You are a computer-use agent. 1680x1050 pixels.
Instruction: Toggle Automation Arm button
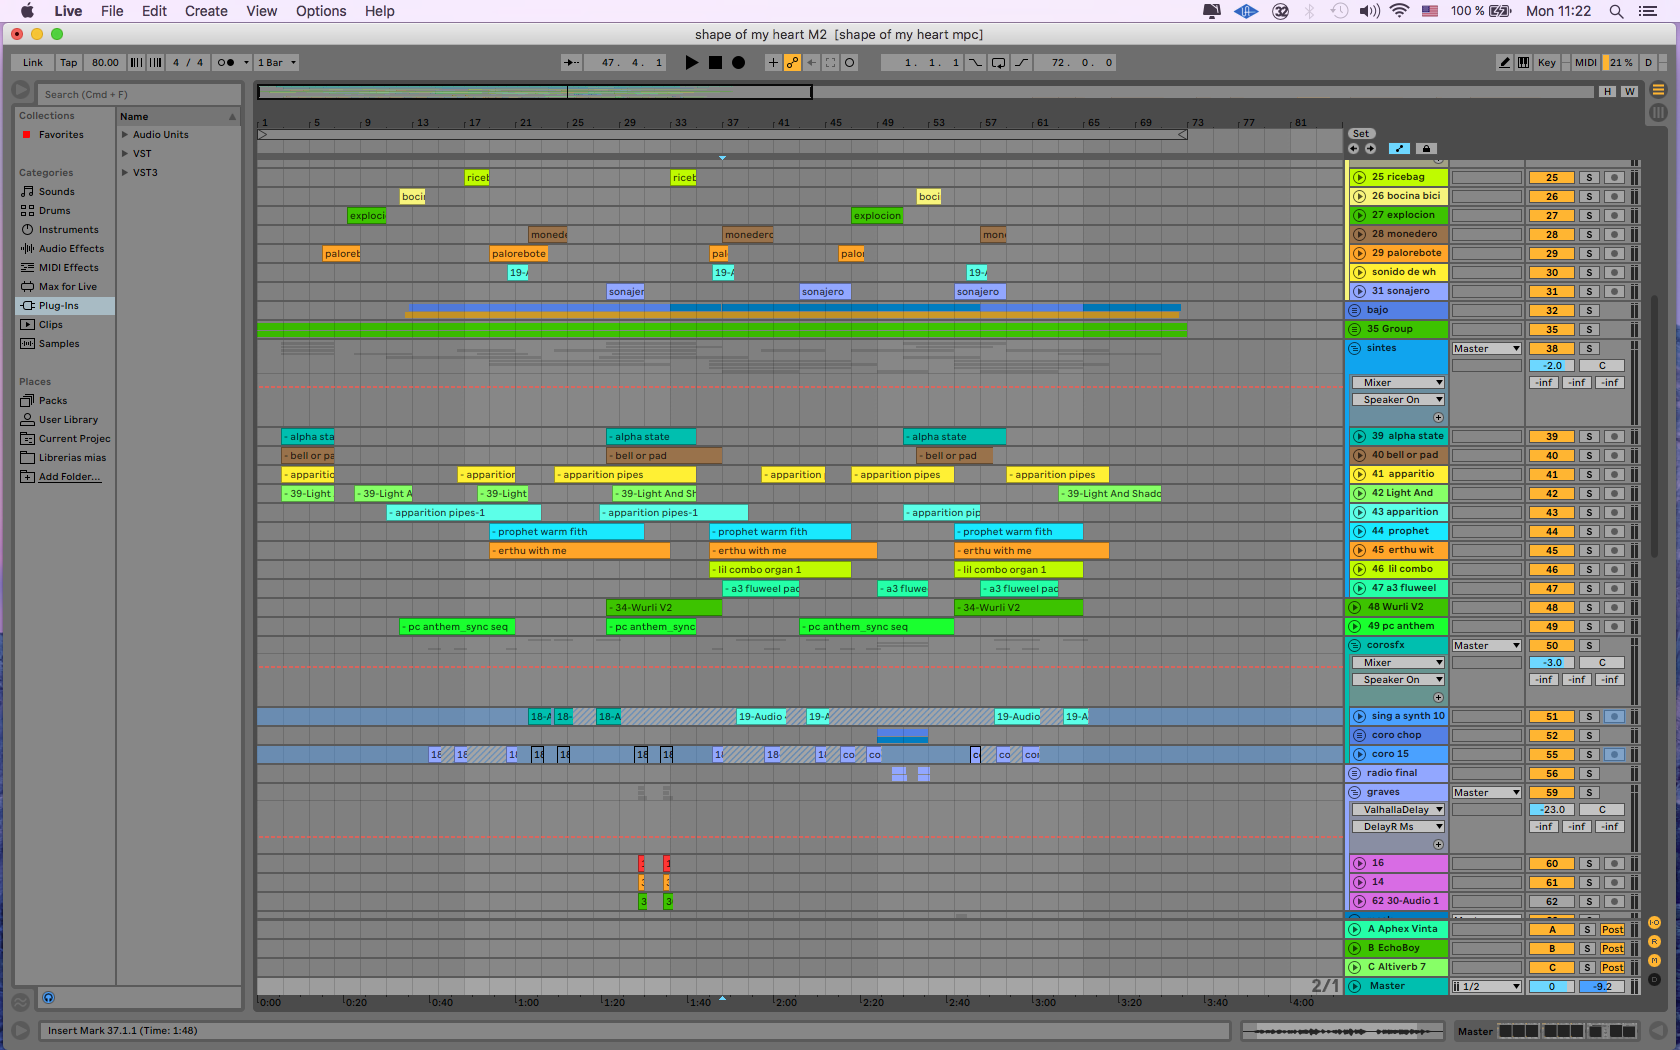point(792,62)
